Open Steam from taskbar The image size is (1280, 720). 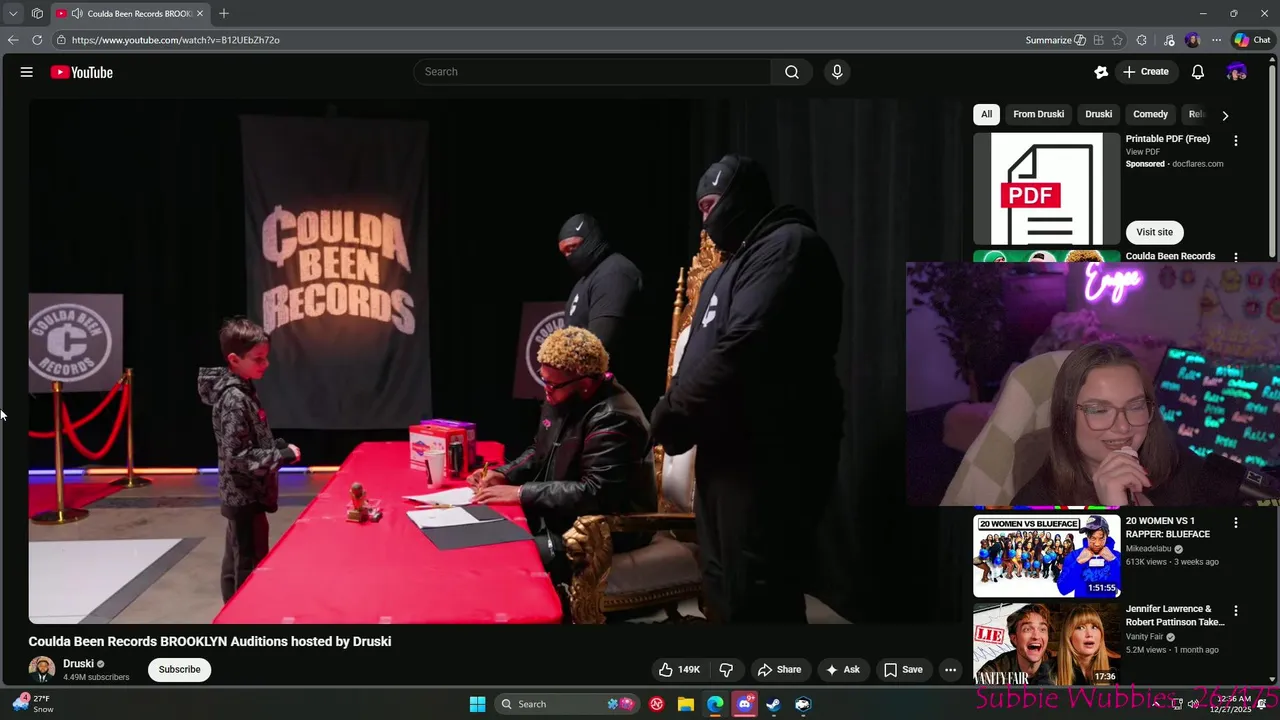(x=773, y=704)
